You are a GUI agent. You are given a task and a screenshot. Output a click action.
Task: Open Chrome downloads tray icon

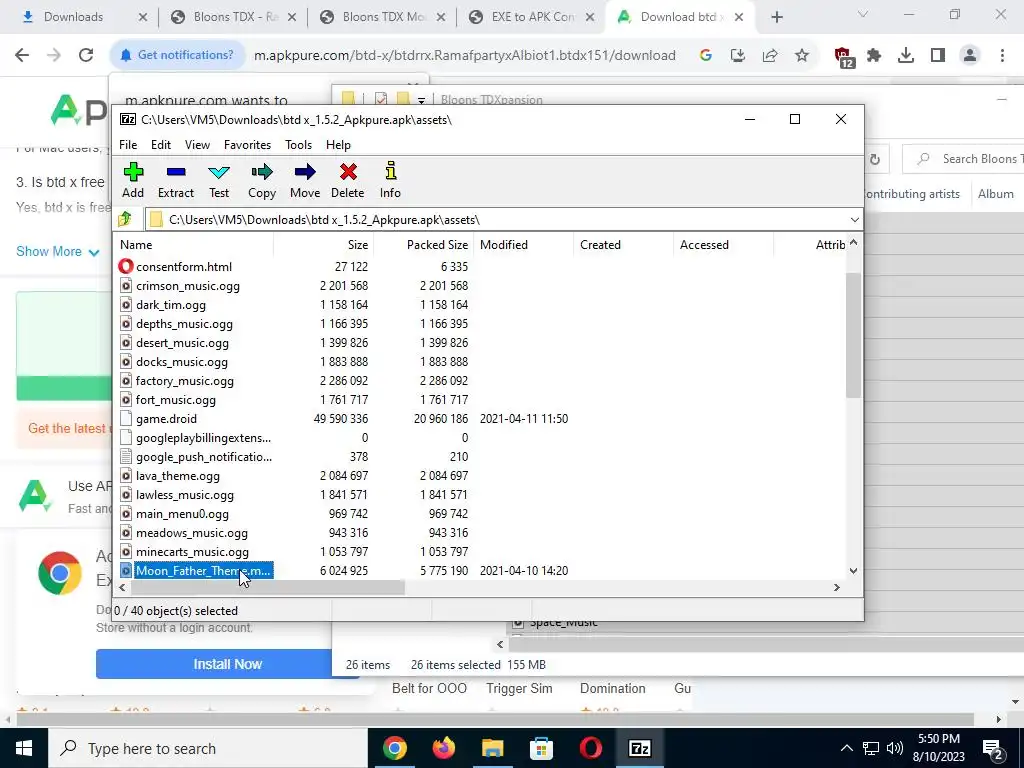click(x=906, y=56)
